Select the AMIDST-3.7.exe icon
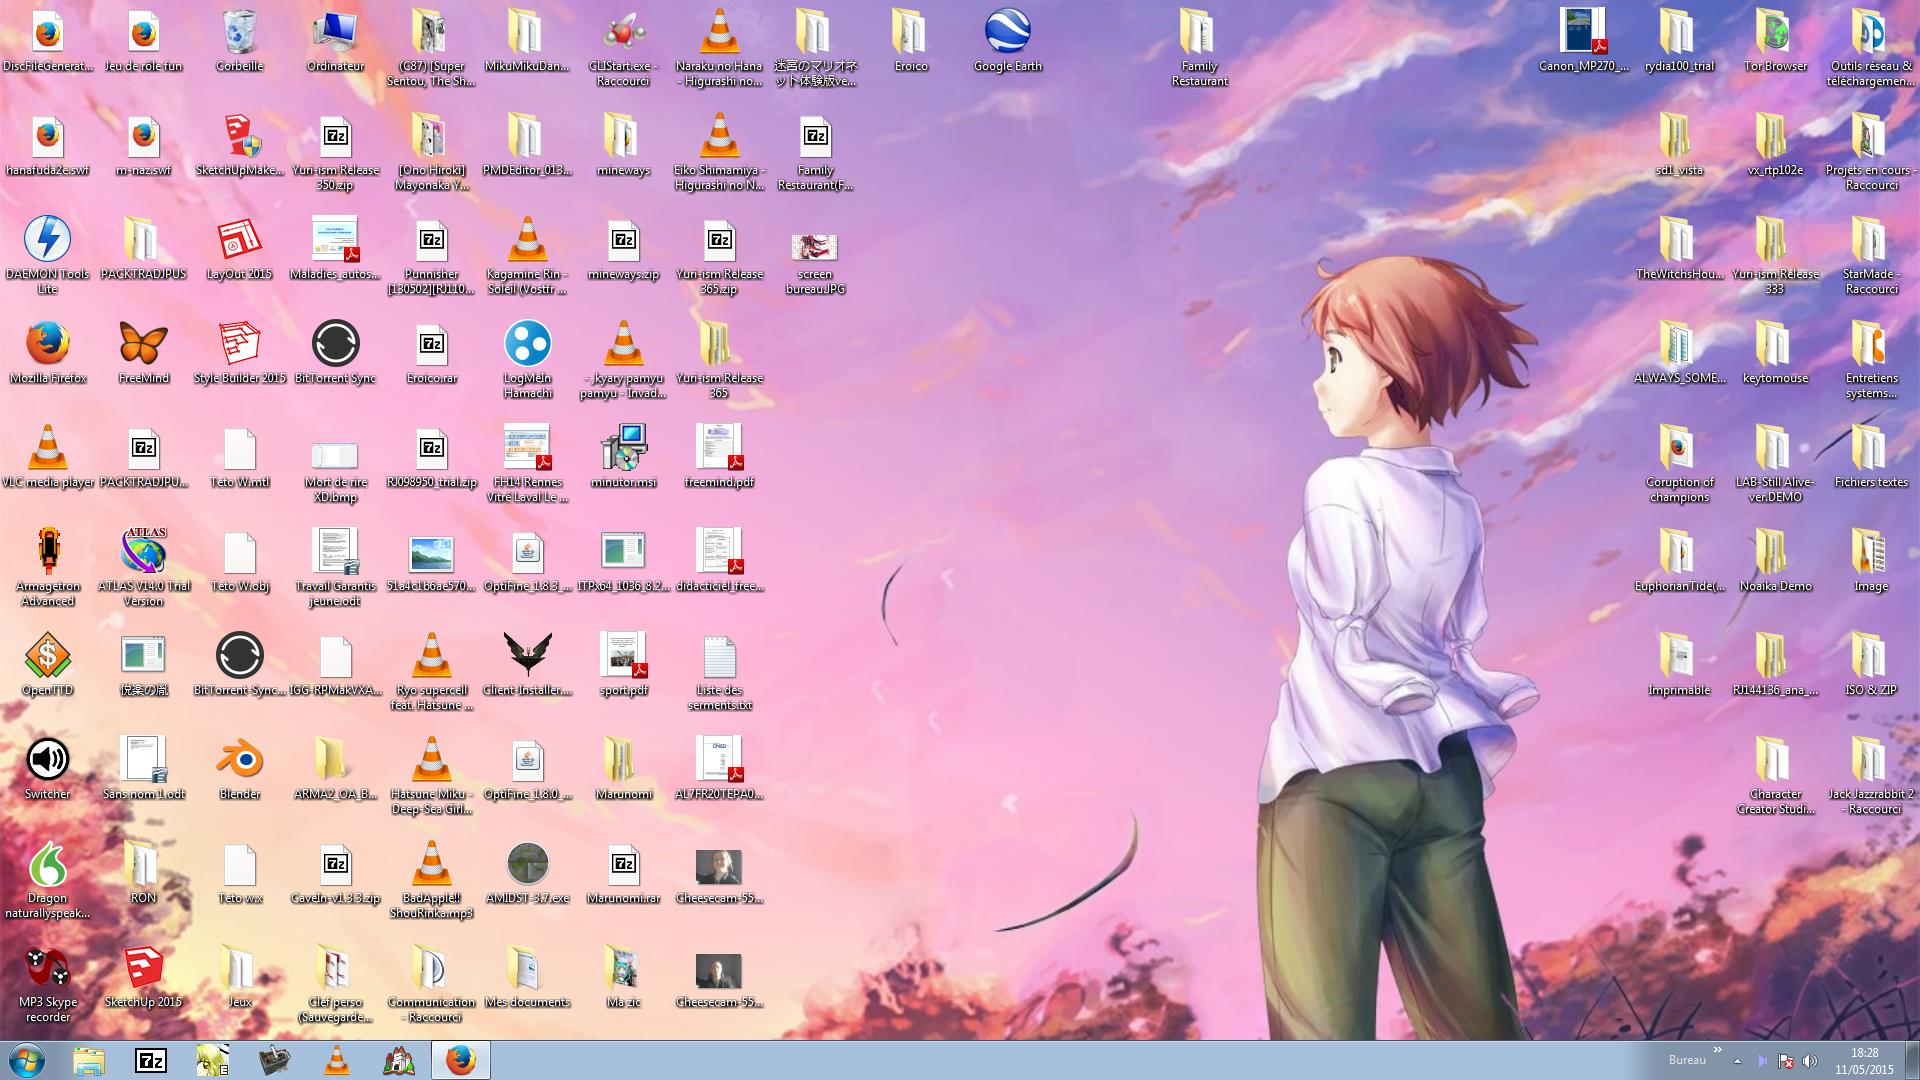The width and height of the screenshot is (1920, 1080). coord(527,872)
